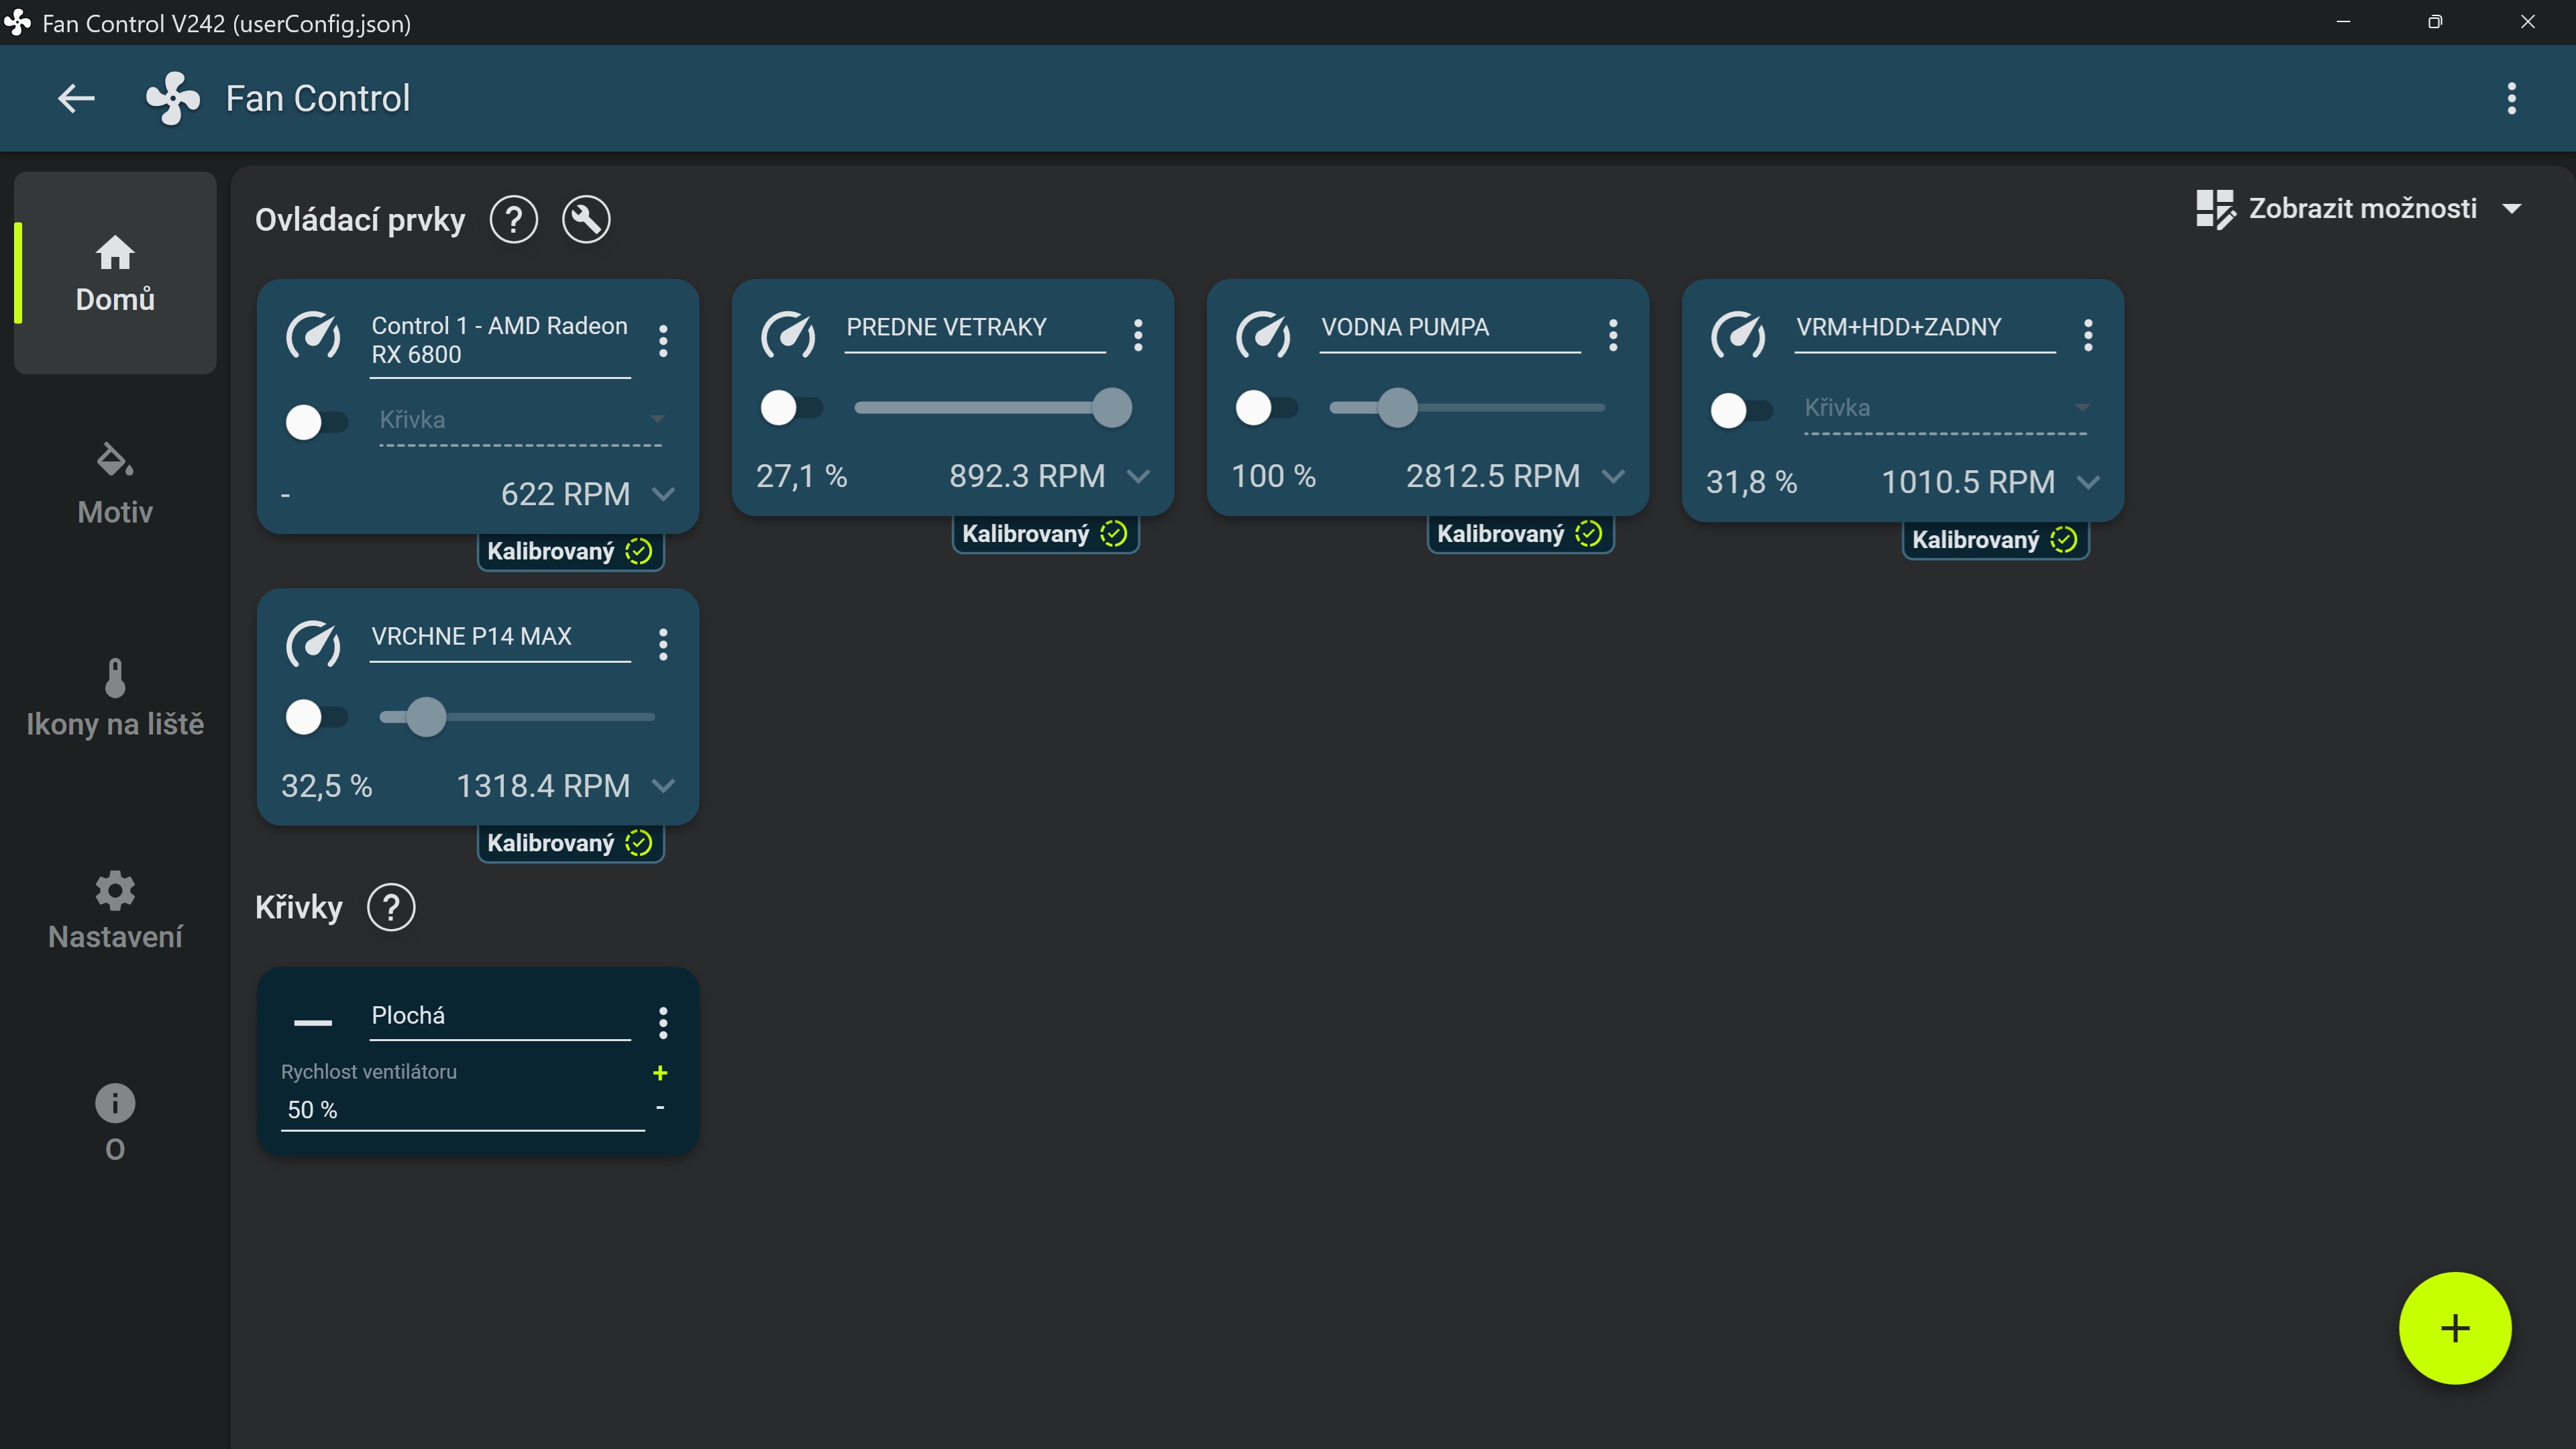Open the three-dot menu on Plochá curve card
Image resolution: width=2576 pixels, height=1449 pixels.
point(663,1022)
